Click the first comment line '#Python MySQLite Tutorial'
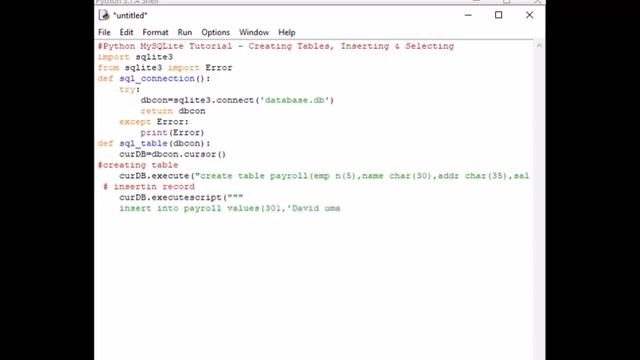Viewport: 640px width, 360px height. (276, 46)
